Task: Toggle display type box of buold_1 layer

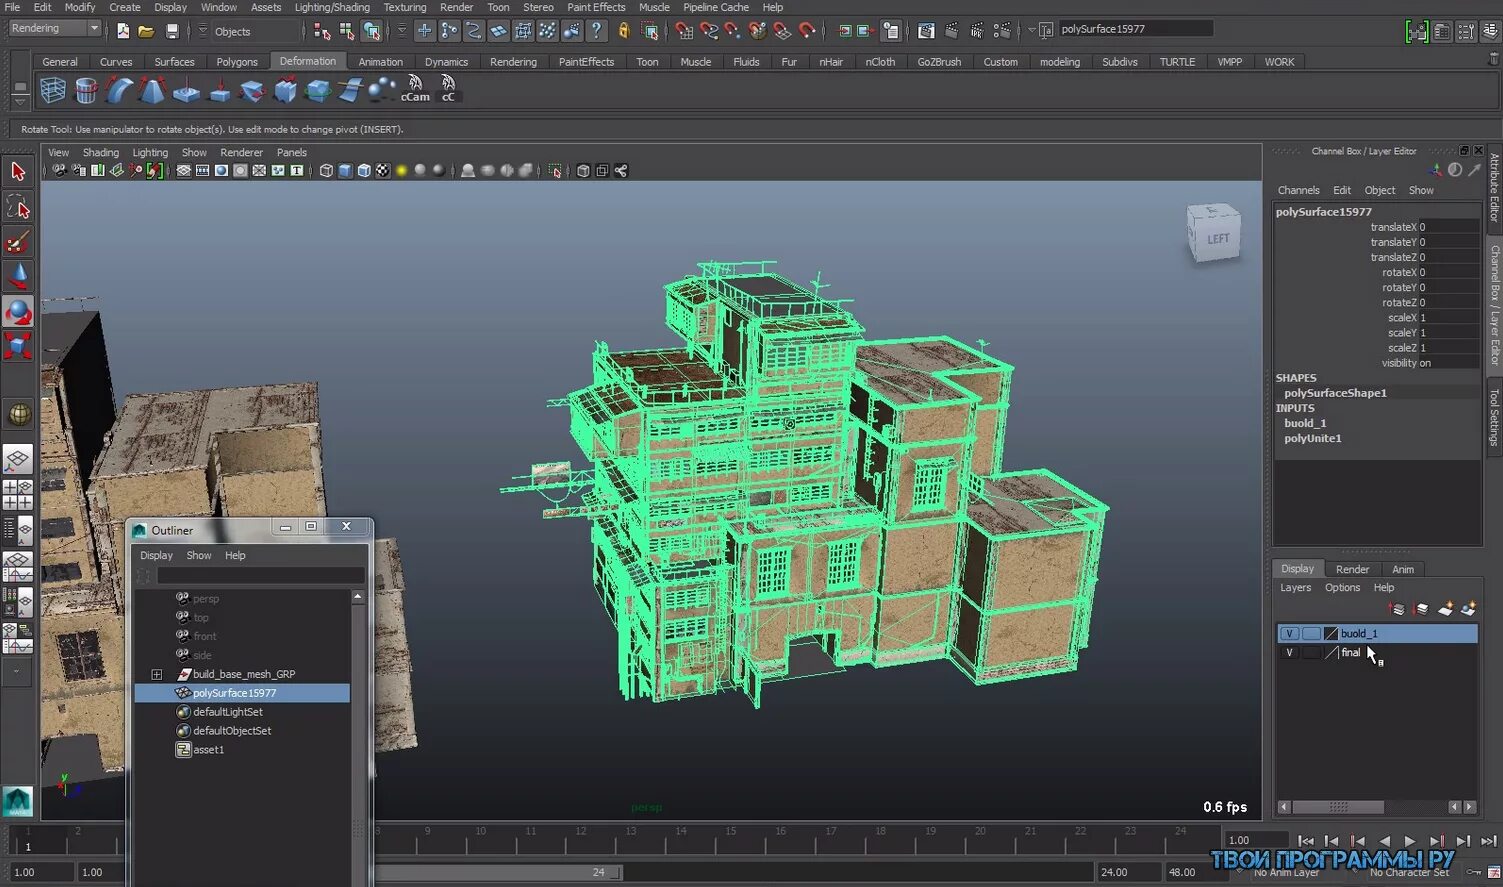Action: 1311,634
